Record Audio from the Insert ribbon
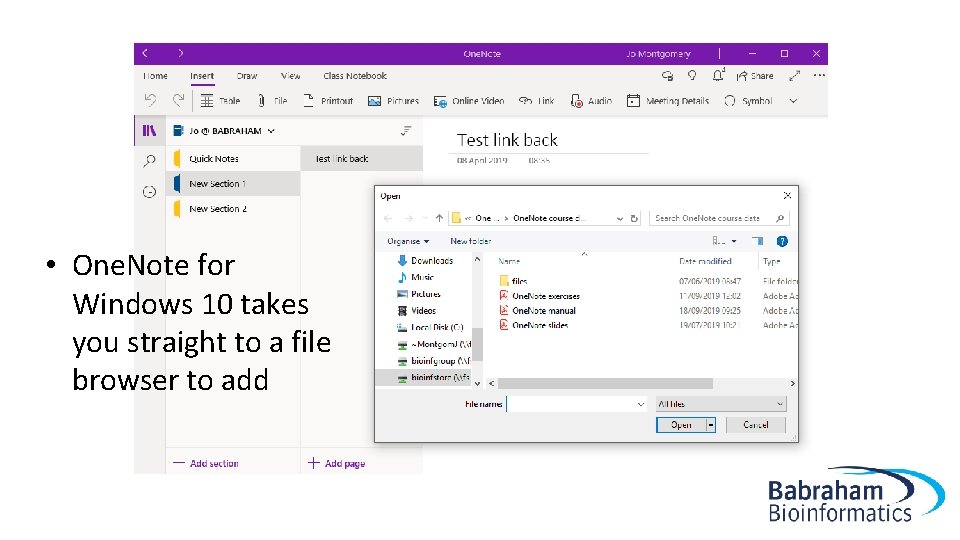 click(591, 101)
